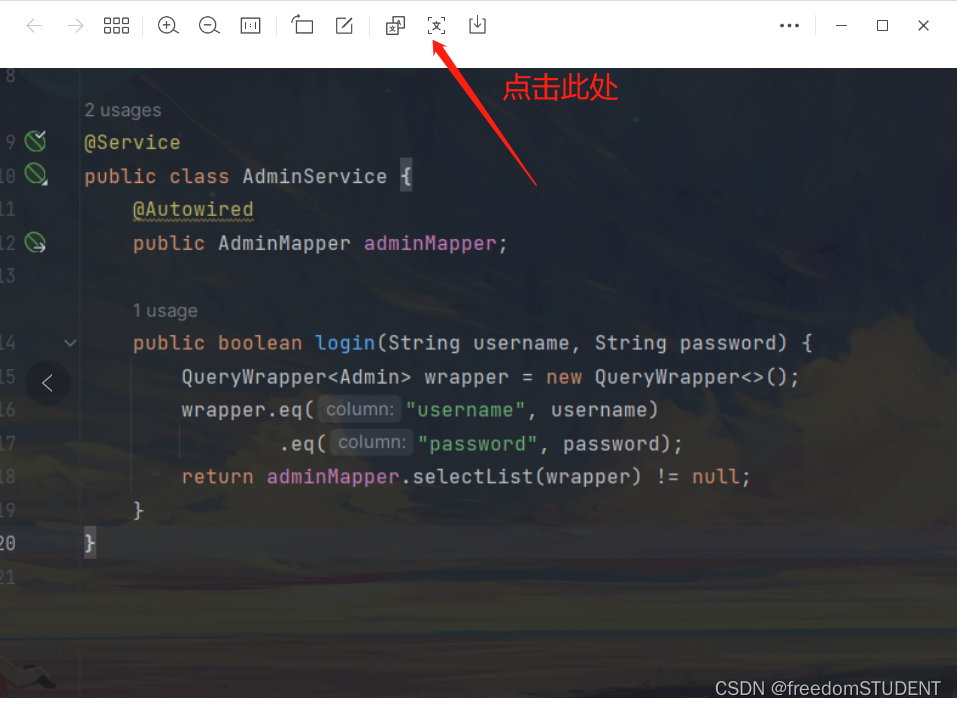Click the @Autowired annotation
The image size is (957, 706).
193,209
